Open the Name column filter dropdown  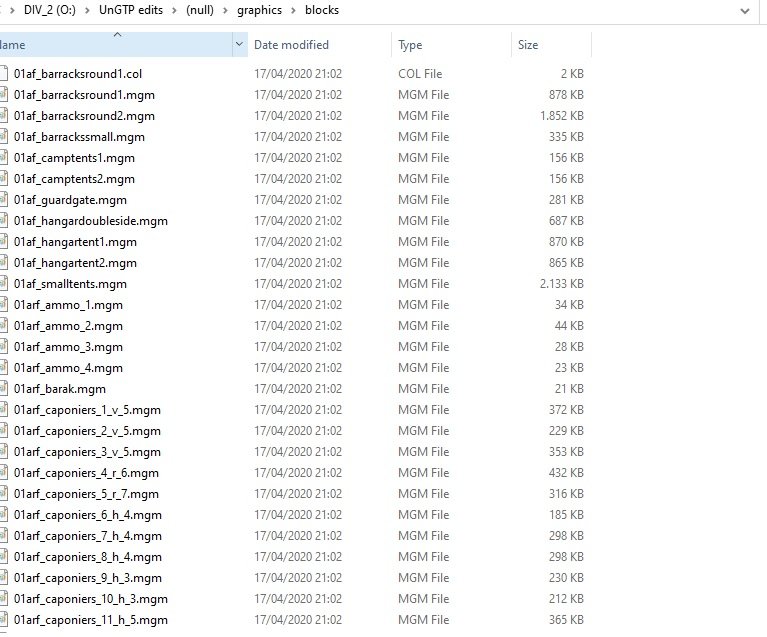[239, 45]
